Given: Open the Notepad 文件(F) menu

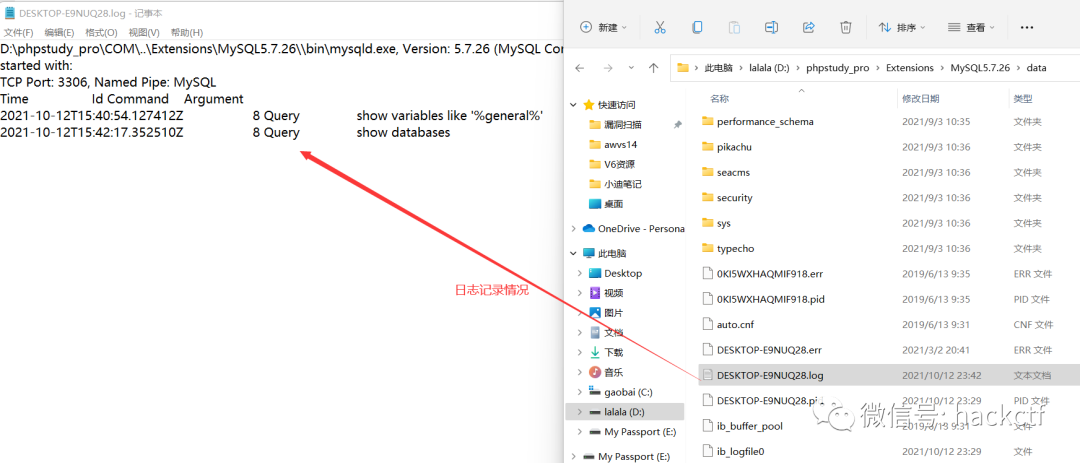Looking at the screenshot, I should (x=19, y=32).
